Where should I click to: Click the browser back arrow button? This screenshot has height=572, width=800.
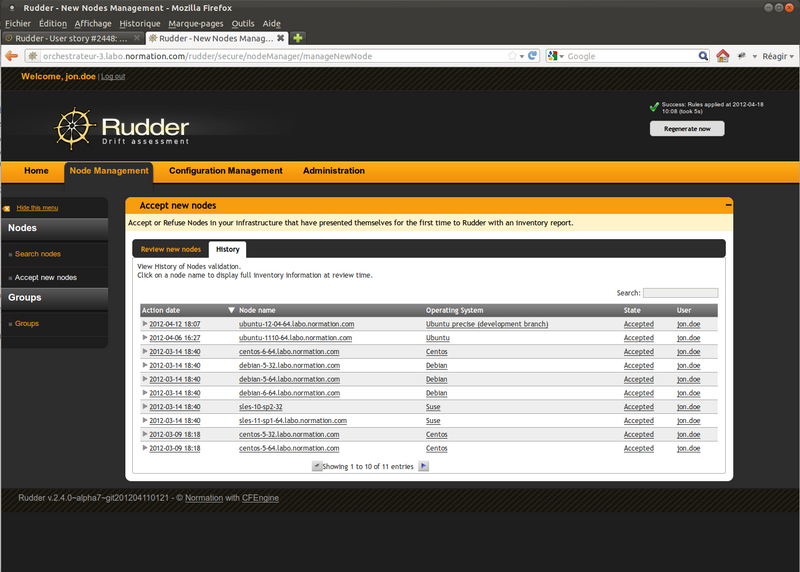[12, 56]
